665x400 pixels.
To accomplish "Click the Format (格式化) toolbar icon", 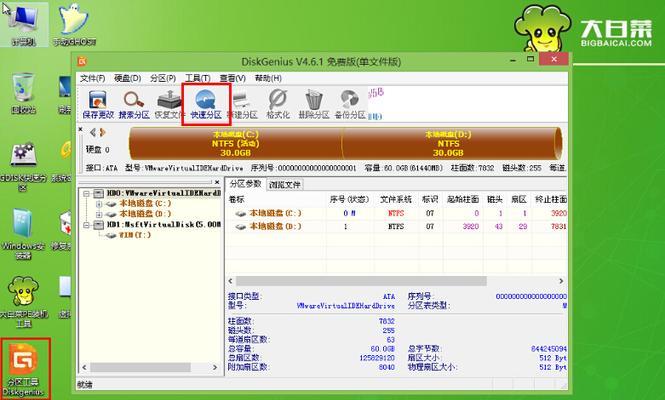I will 278,104.
